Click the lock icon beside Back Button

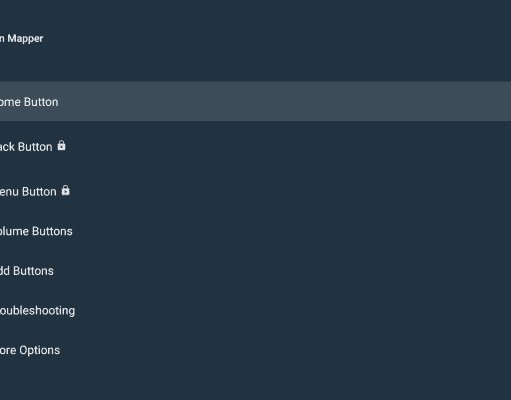tap(61, 146)
